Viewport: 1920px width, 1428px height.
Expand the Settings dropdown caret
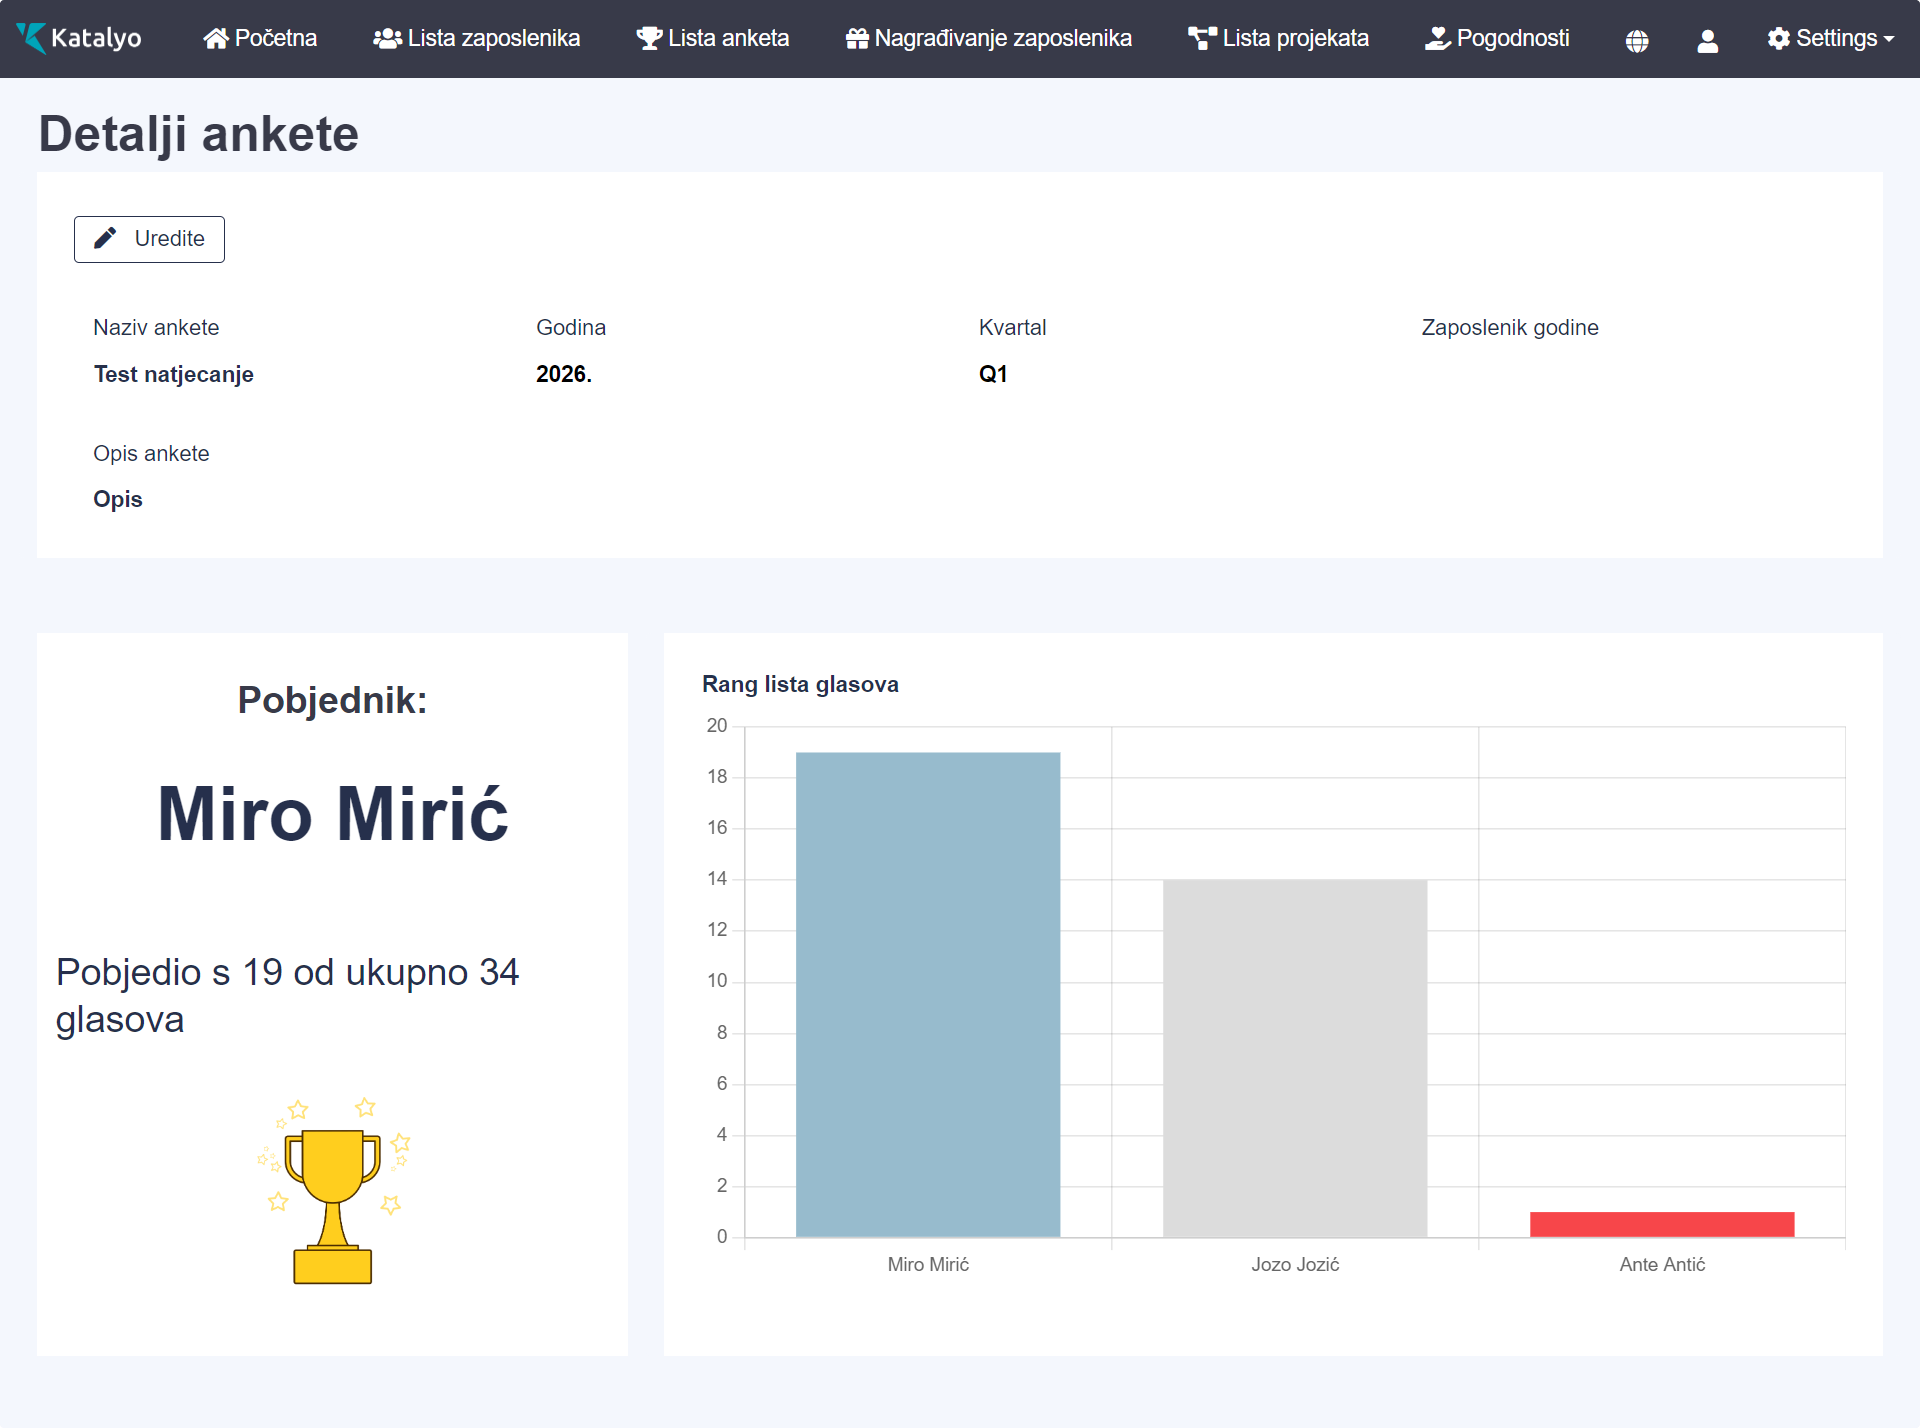point(1888,39)
